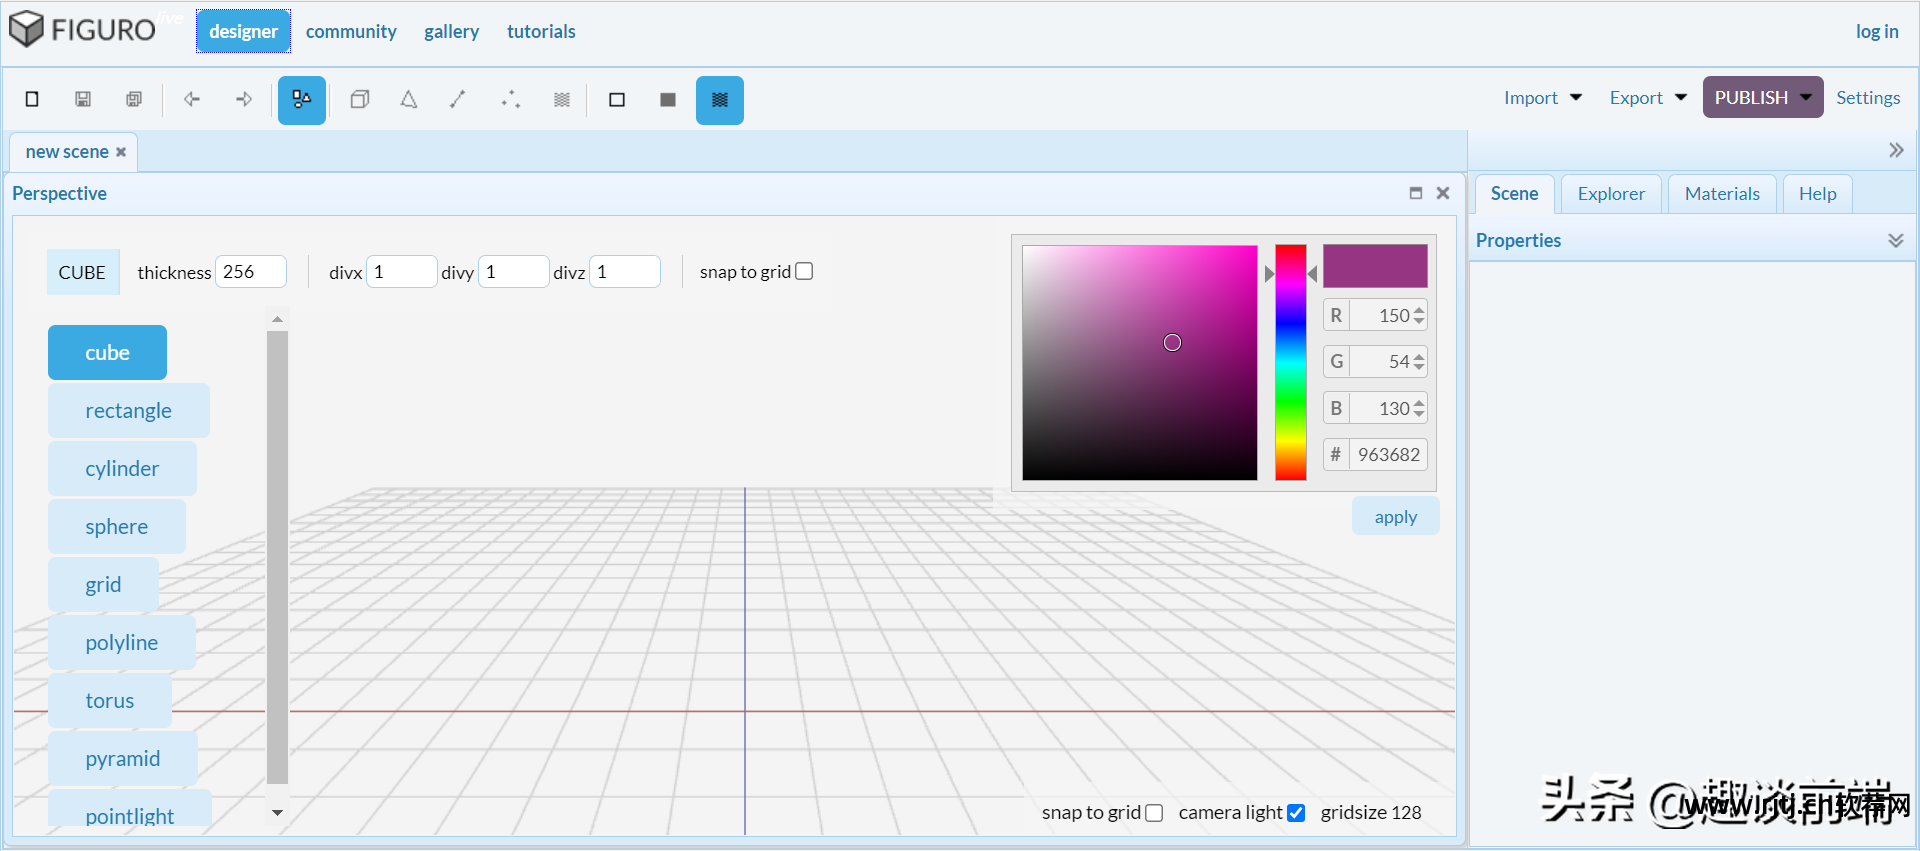The image size is (1920, 851).
Task: Click the thickness input field
Action: pos(251,272)
